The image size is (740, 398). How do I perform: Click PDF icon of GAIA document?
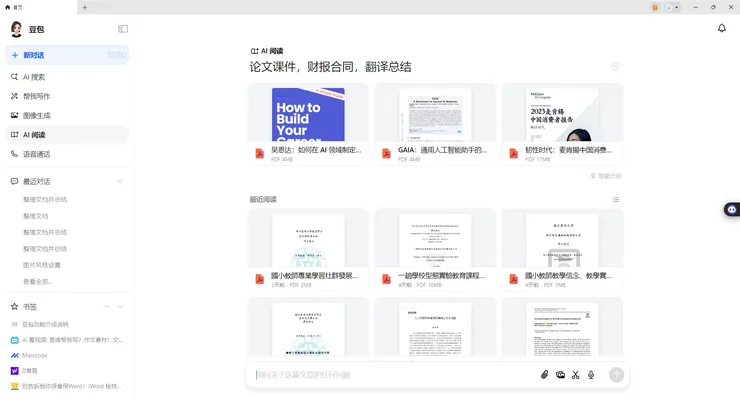pyautogui.click(x=387, y=153)
